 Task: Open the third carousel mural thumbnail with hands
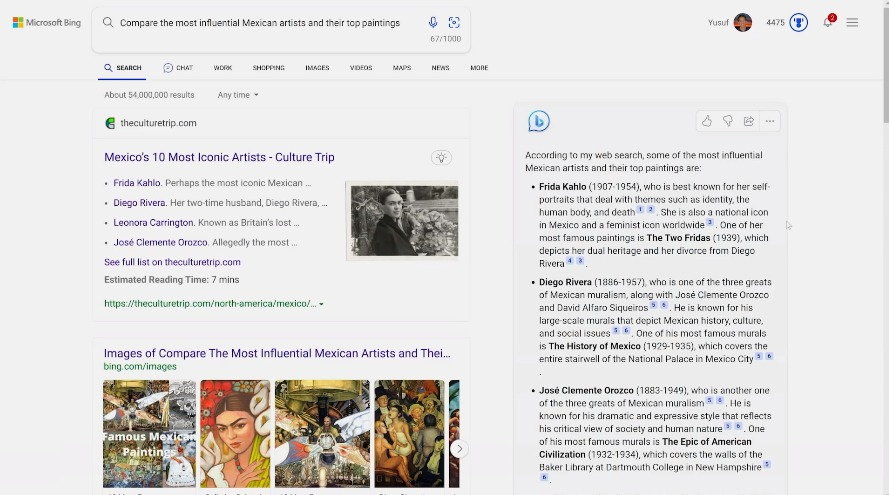[322, 434]
